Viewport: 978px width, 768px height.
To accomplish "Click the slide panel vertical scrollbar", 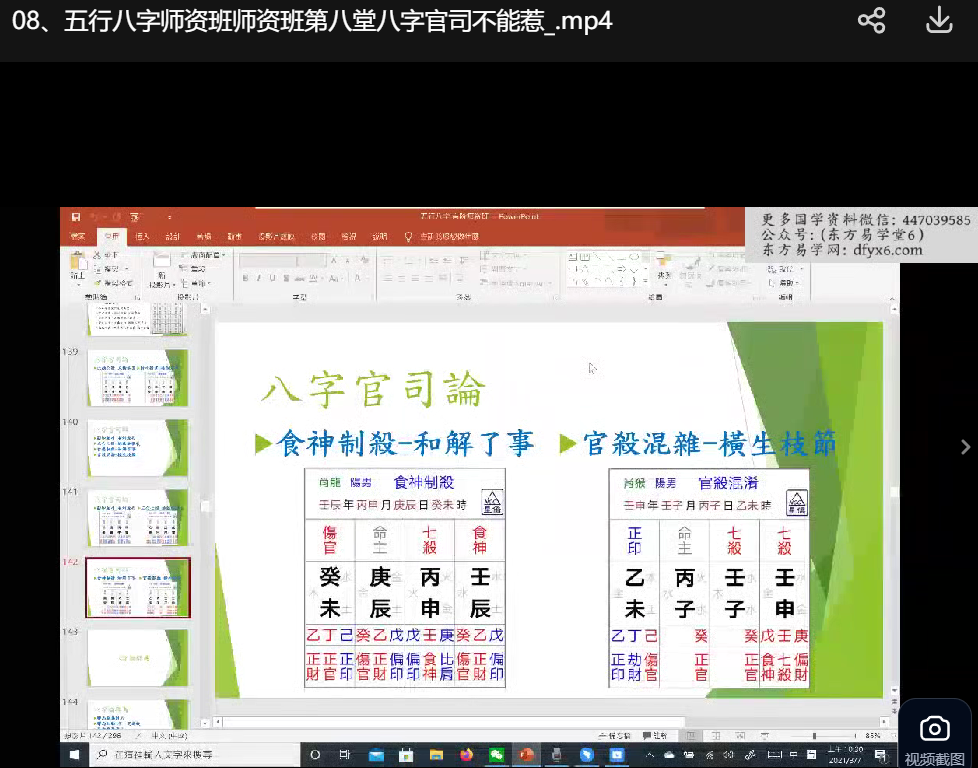I will pos(206,507).
